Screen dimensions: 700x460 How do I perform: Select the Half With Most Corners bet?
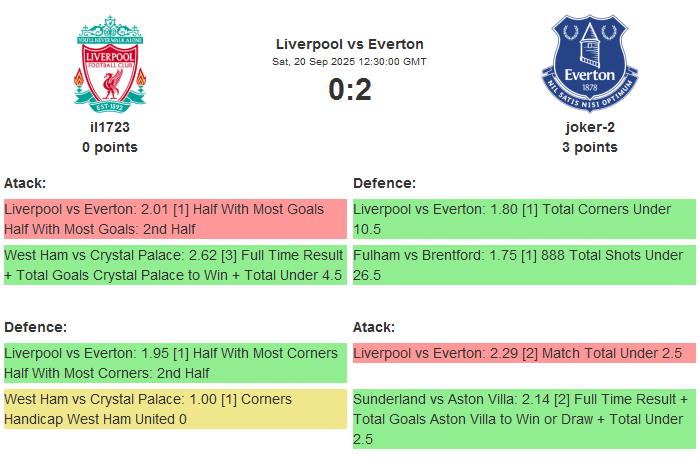coord(175,363)
